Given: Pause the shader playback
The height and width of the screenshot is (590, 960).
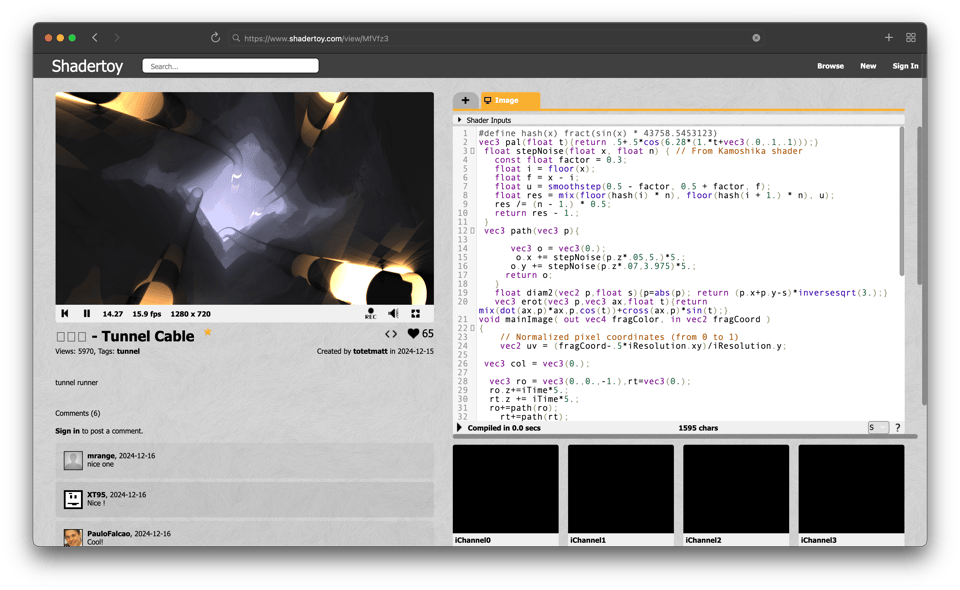Looking at the screenshot, I should [87, 314].
